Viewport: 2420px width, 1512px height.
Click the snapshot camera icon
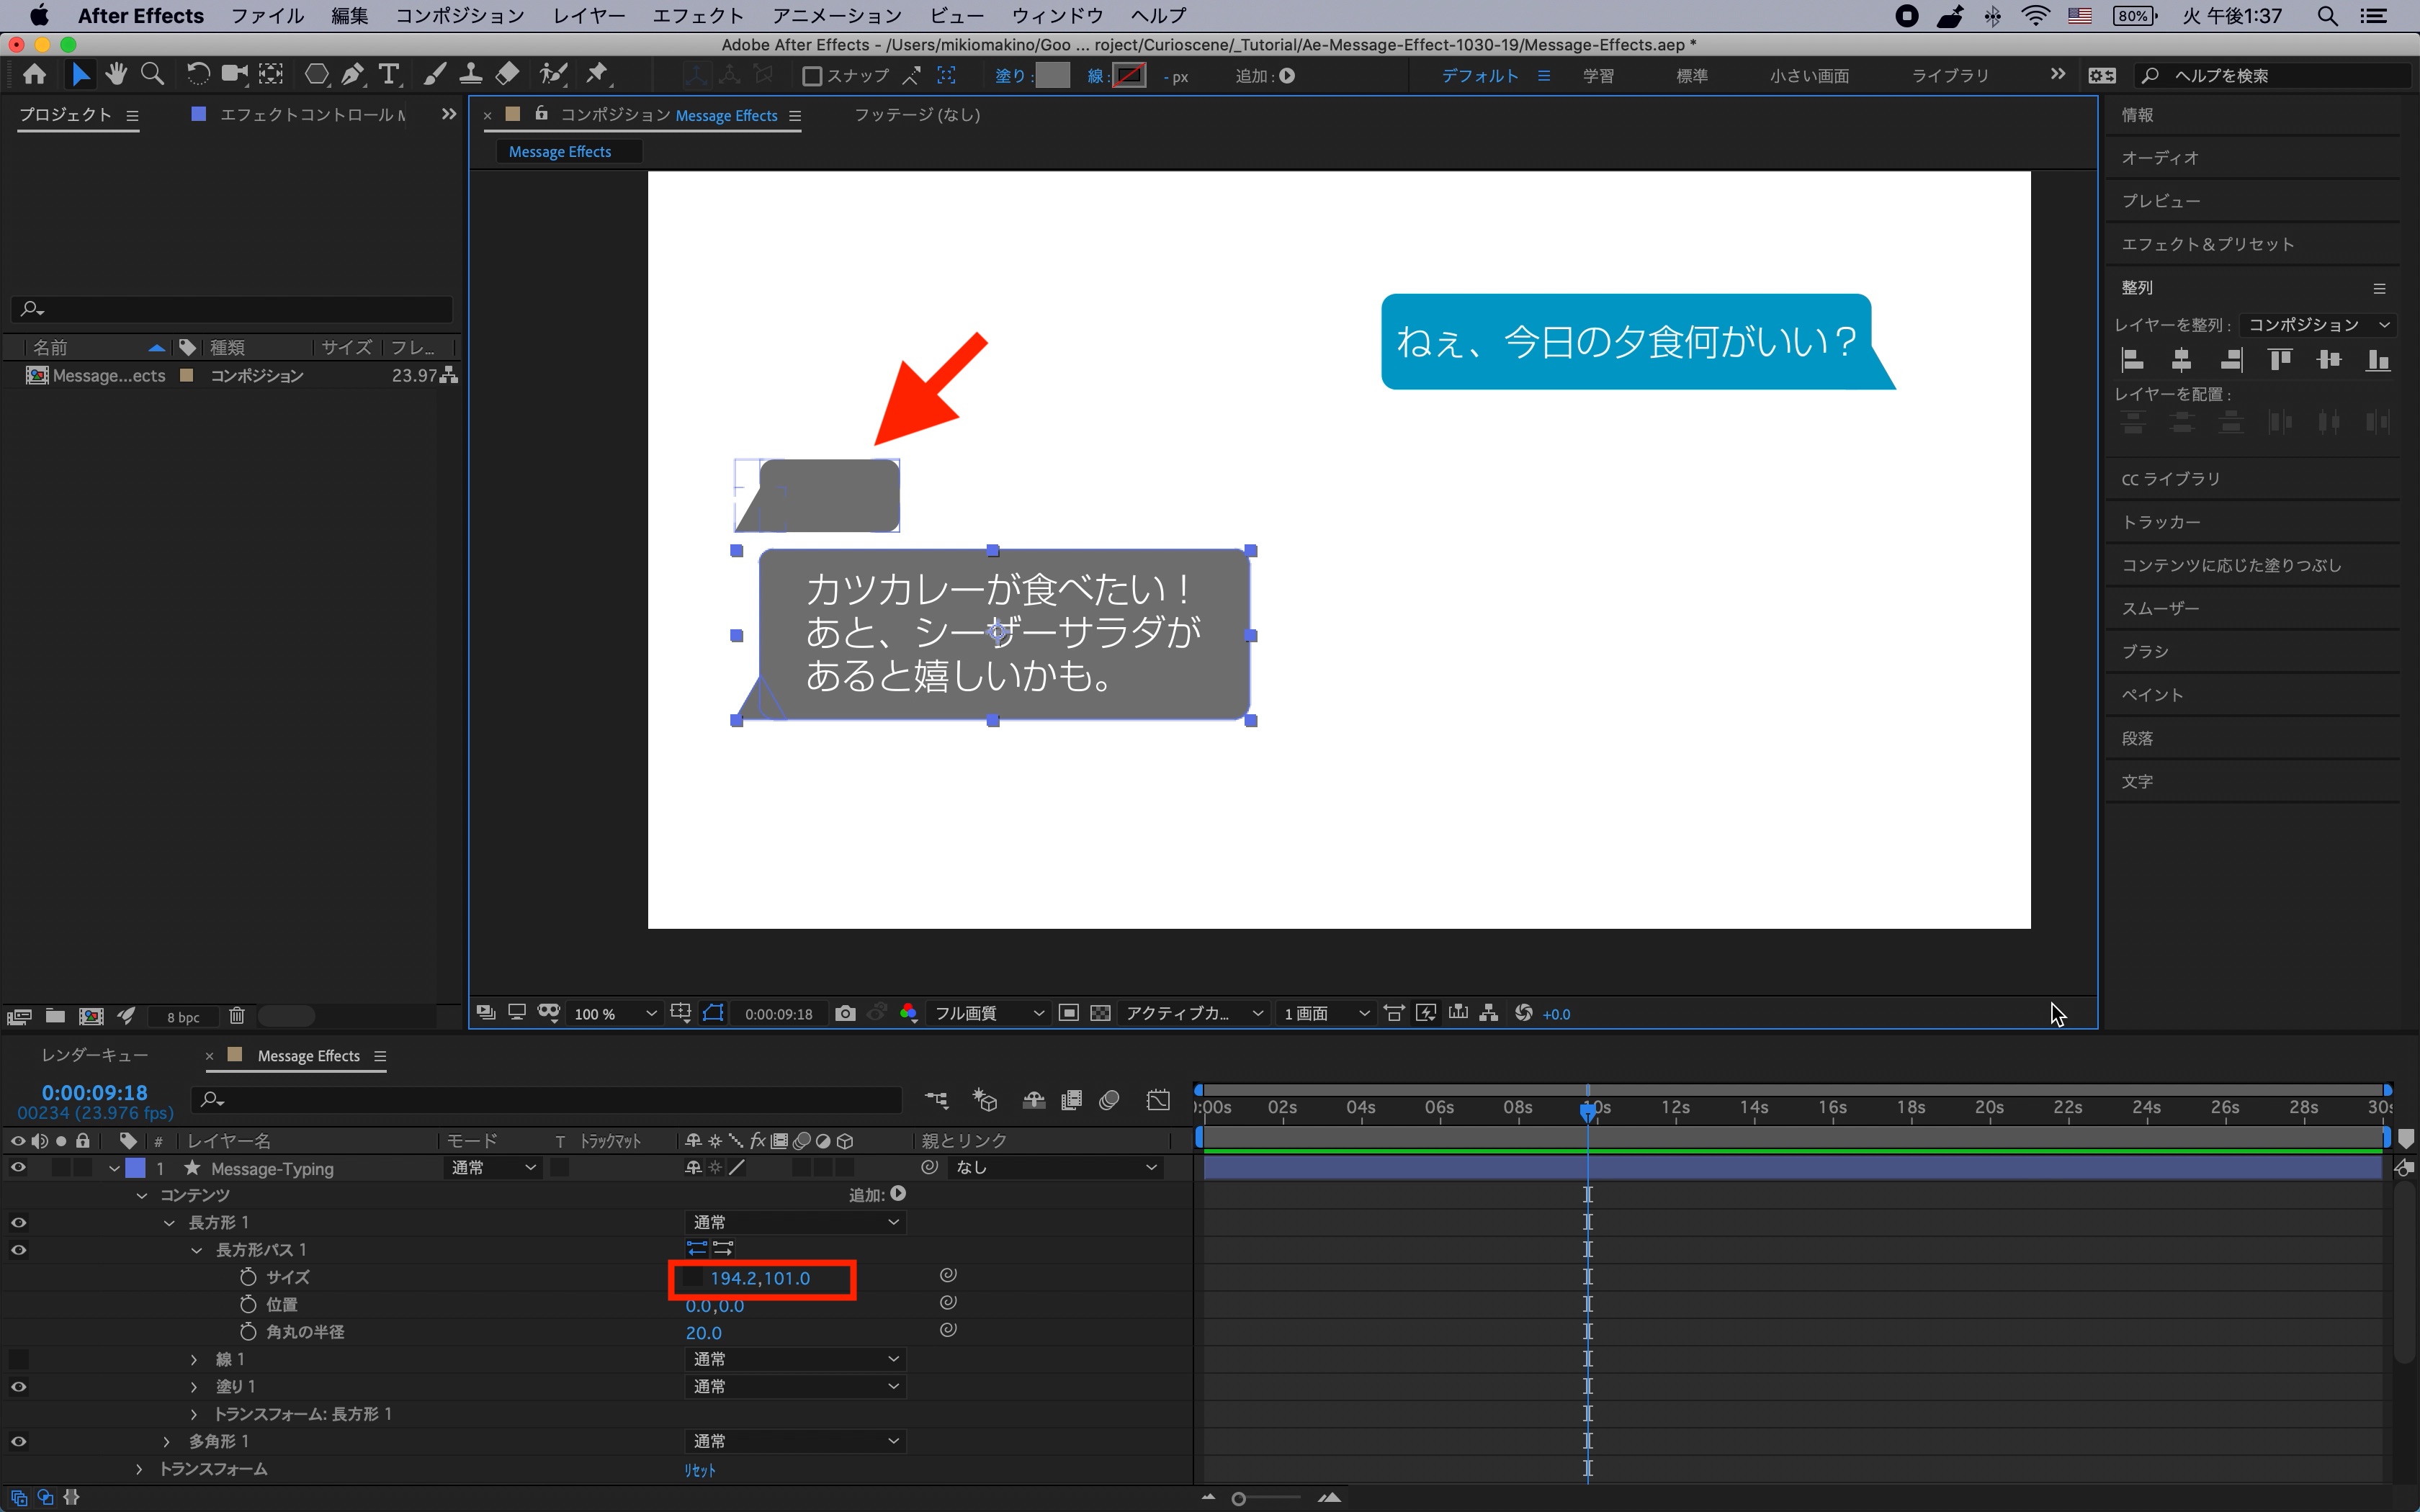click(x=845, y=1013)
